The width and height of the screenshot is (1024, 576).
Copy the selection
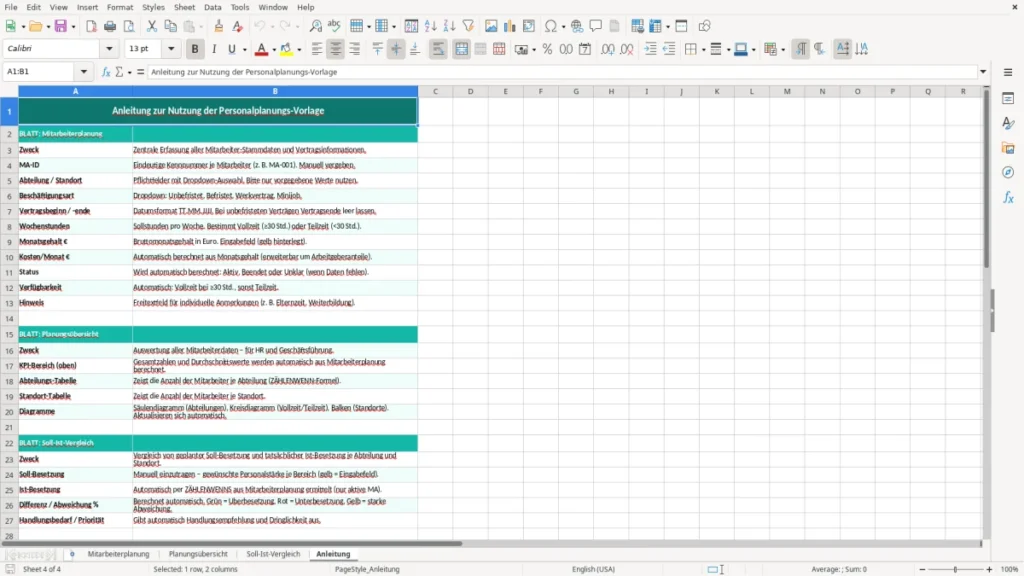(170, 26)
